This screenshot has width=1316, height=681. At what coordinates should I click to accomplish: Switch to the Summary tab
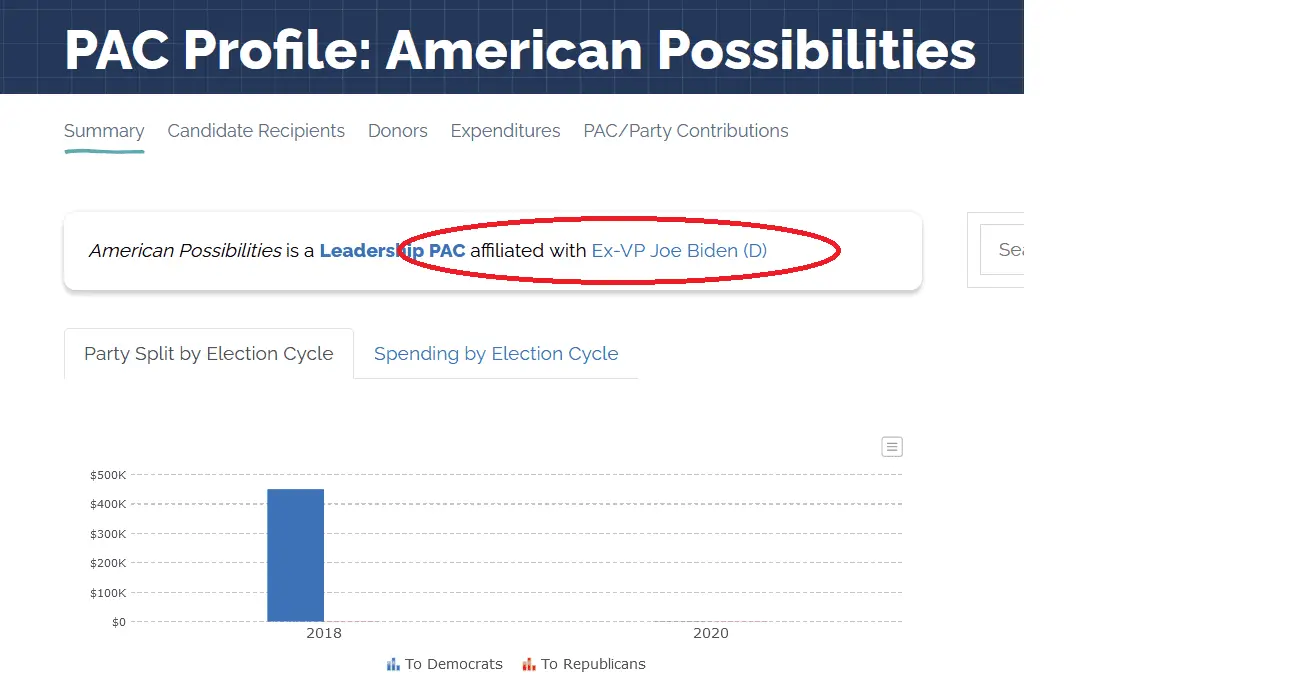104,131
